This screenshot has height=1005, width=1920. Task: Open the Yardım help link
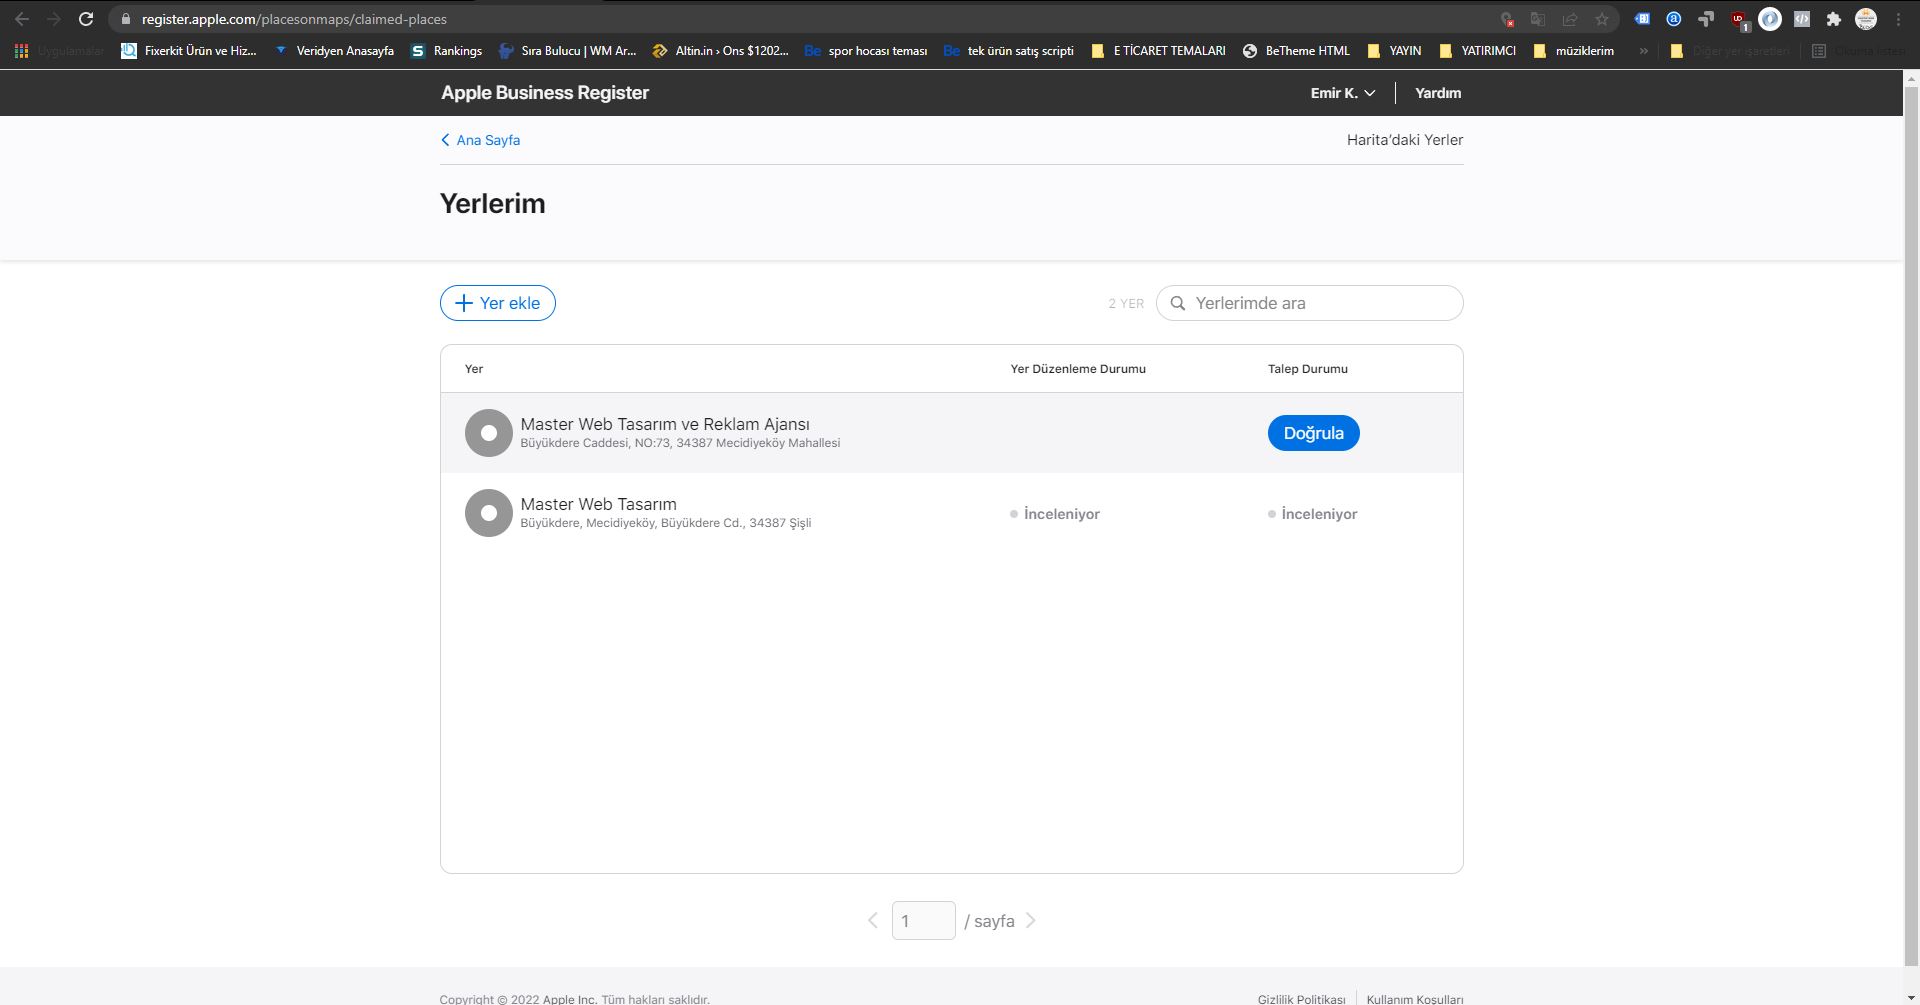(x=1438, y=93)
